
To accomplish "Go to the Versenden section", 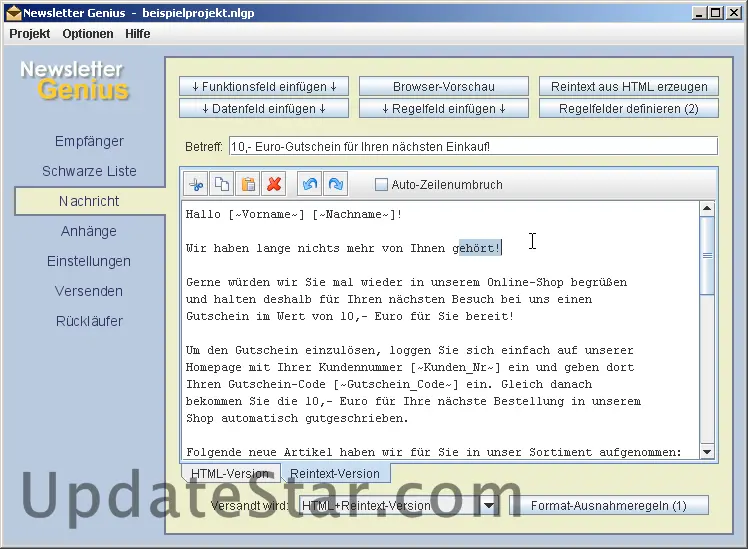I will coord(89,291).
